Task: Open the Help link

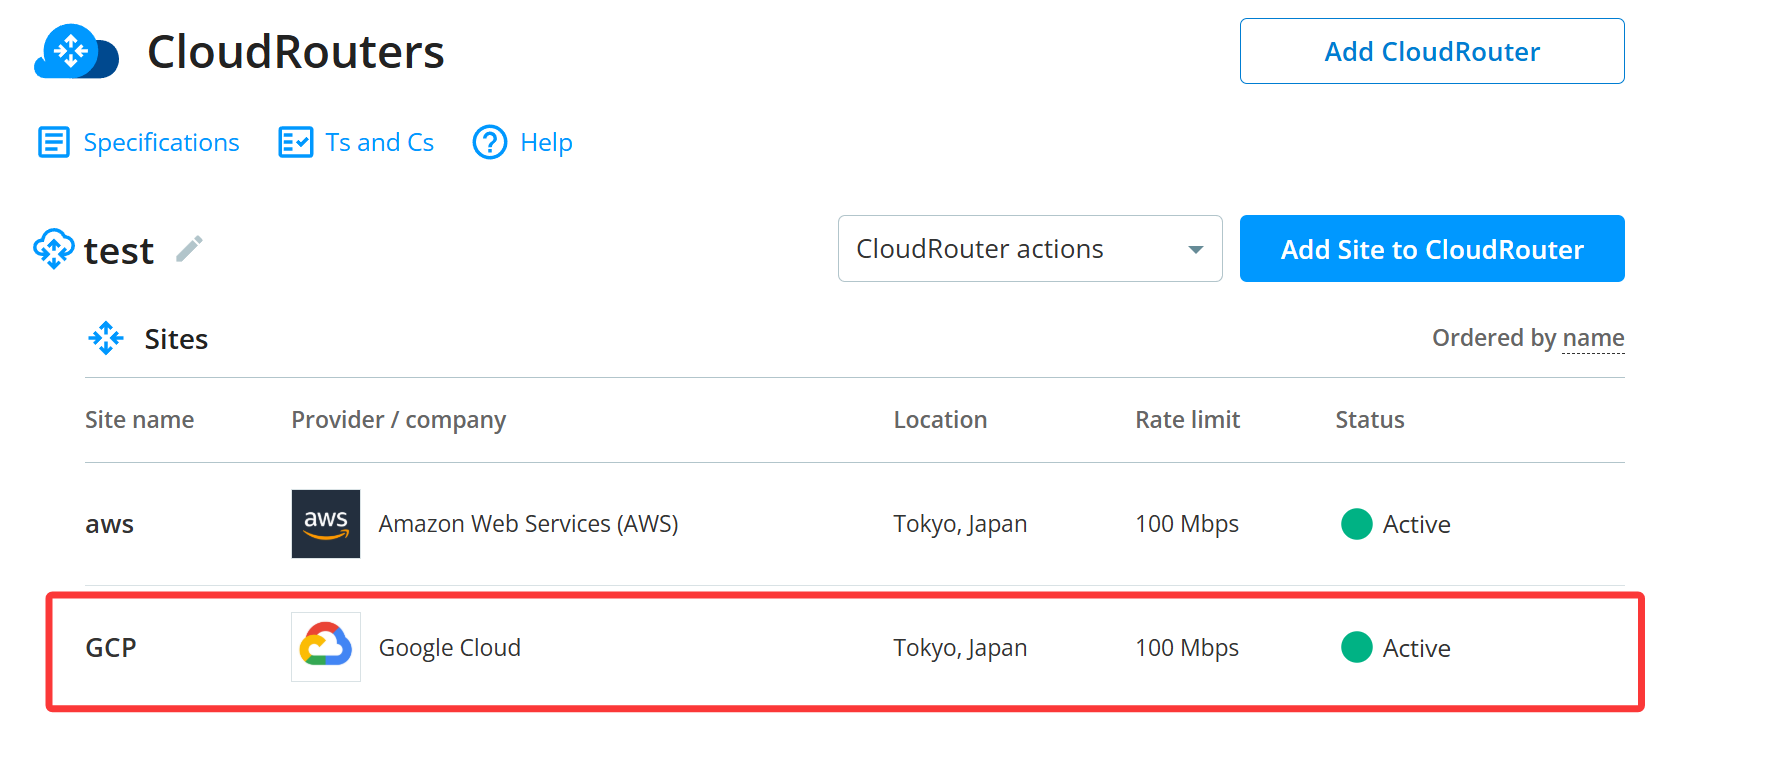Action: click(x=547, y=142)
